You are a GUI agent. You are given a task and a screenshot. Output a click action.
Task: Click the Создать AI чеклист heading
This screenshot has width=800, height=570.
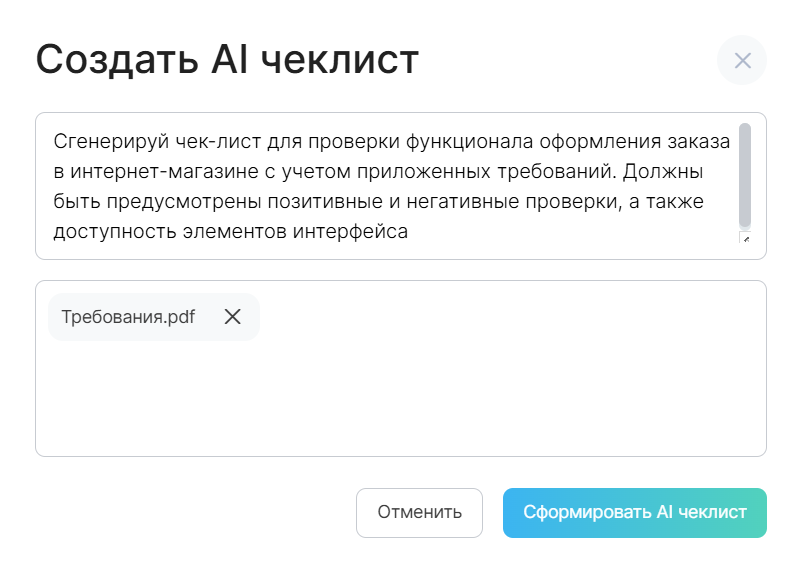(x=227, y=61)
